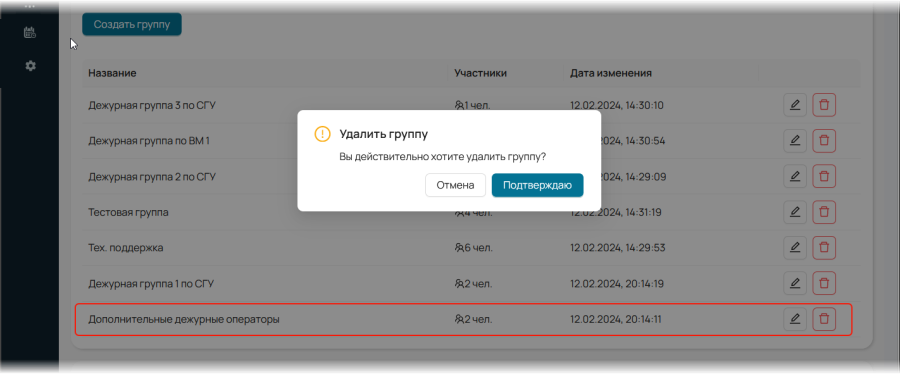Edit Дежурная группа по ВМ 1
The width and height of the screenshot is (900, 374).
point(795,141)
